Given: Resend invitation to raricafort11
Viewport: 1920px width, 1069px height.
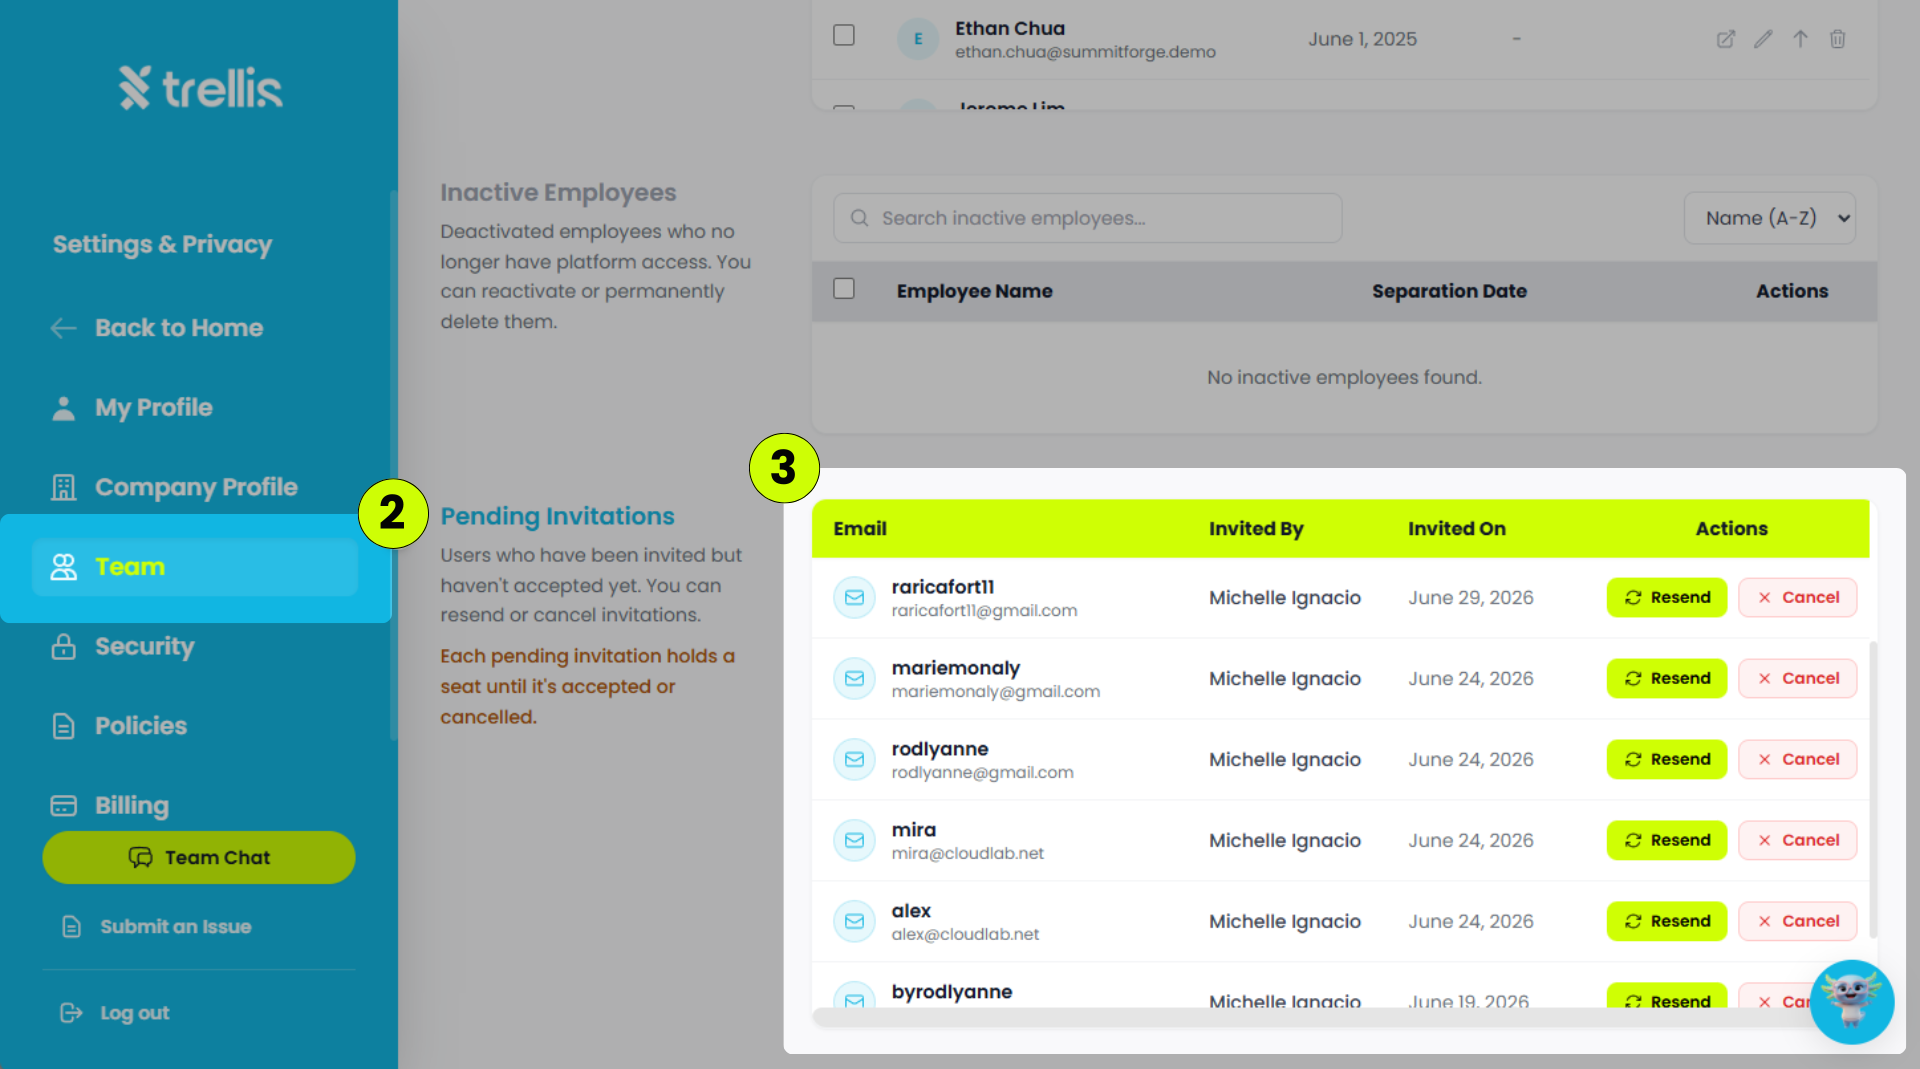Looking at the screenshot, I should pyautogui.click(x=1667, y=597).
